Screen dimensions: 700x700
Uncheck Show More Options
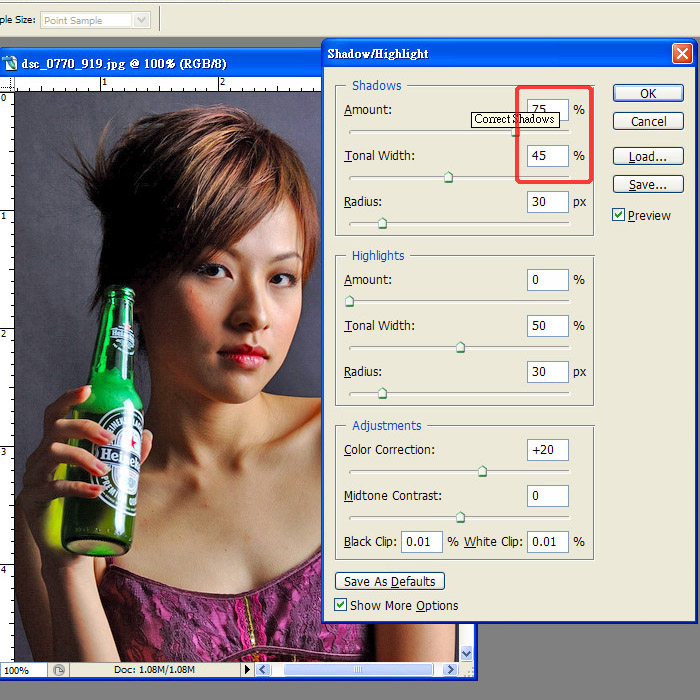point(341,605)
